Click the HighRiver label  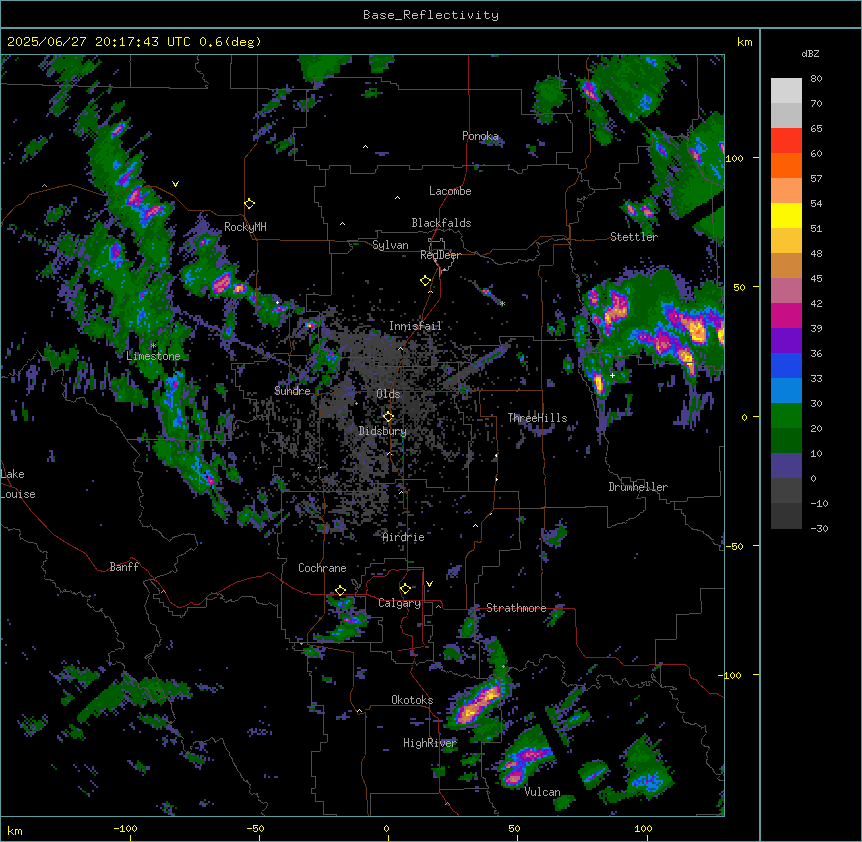(x=430, y=743)
